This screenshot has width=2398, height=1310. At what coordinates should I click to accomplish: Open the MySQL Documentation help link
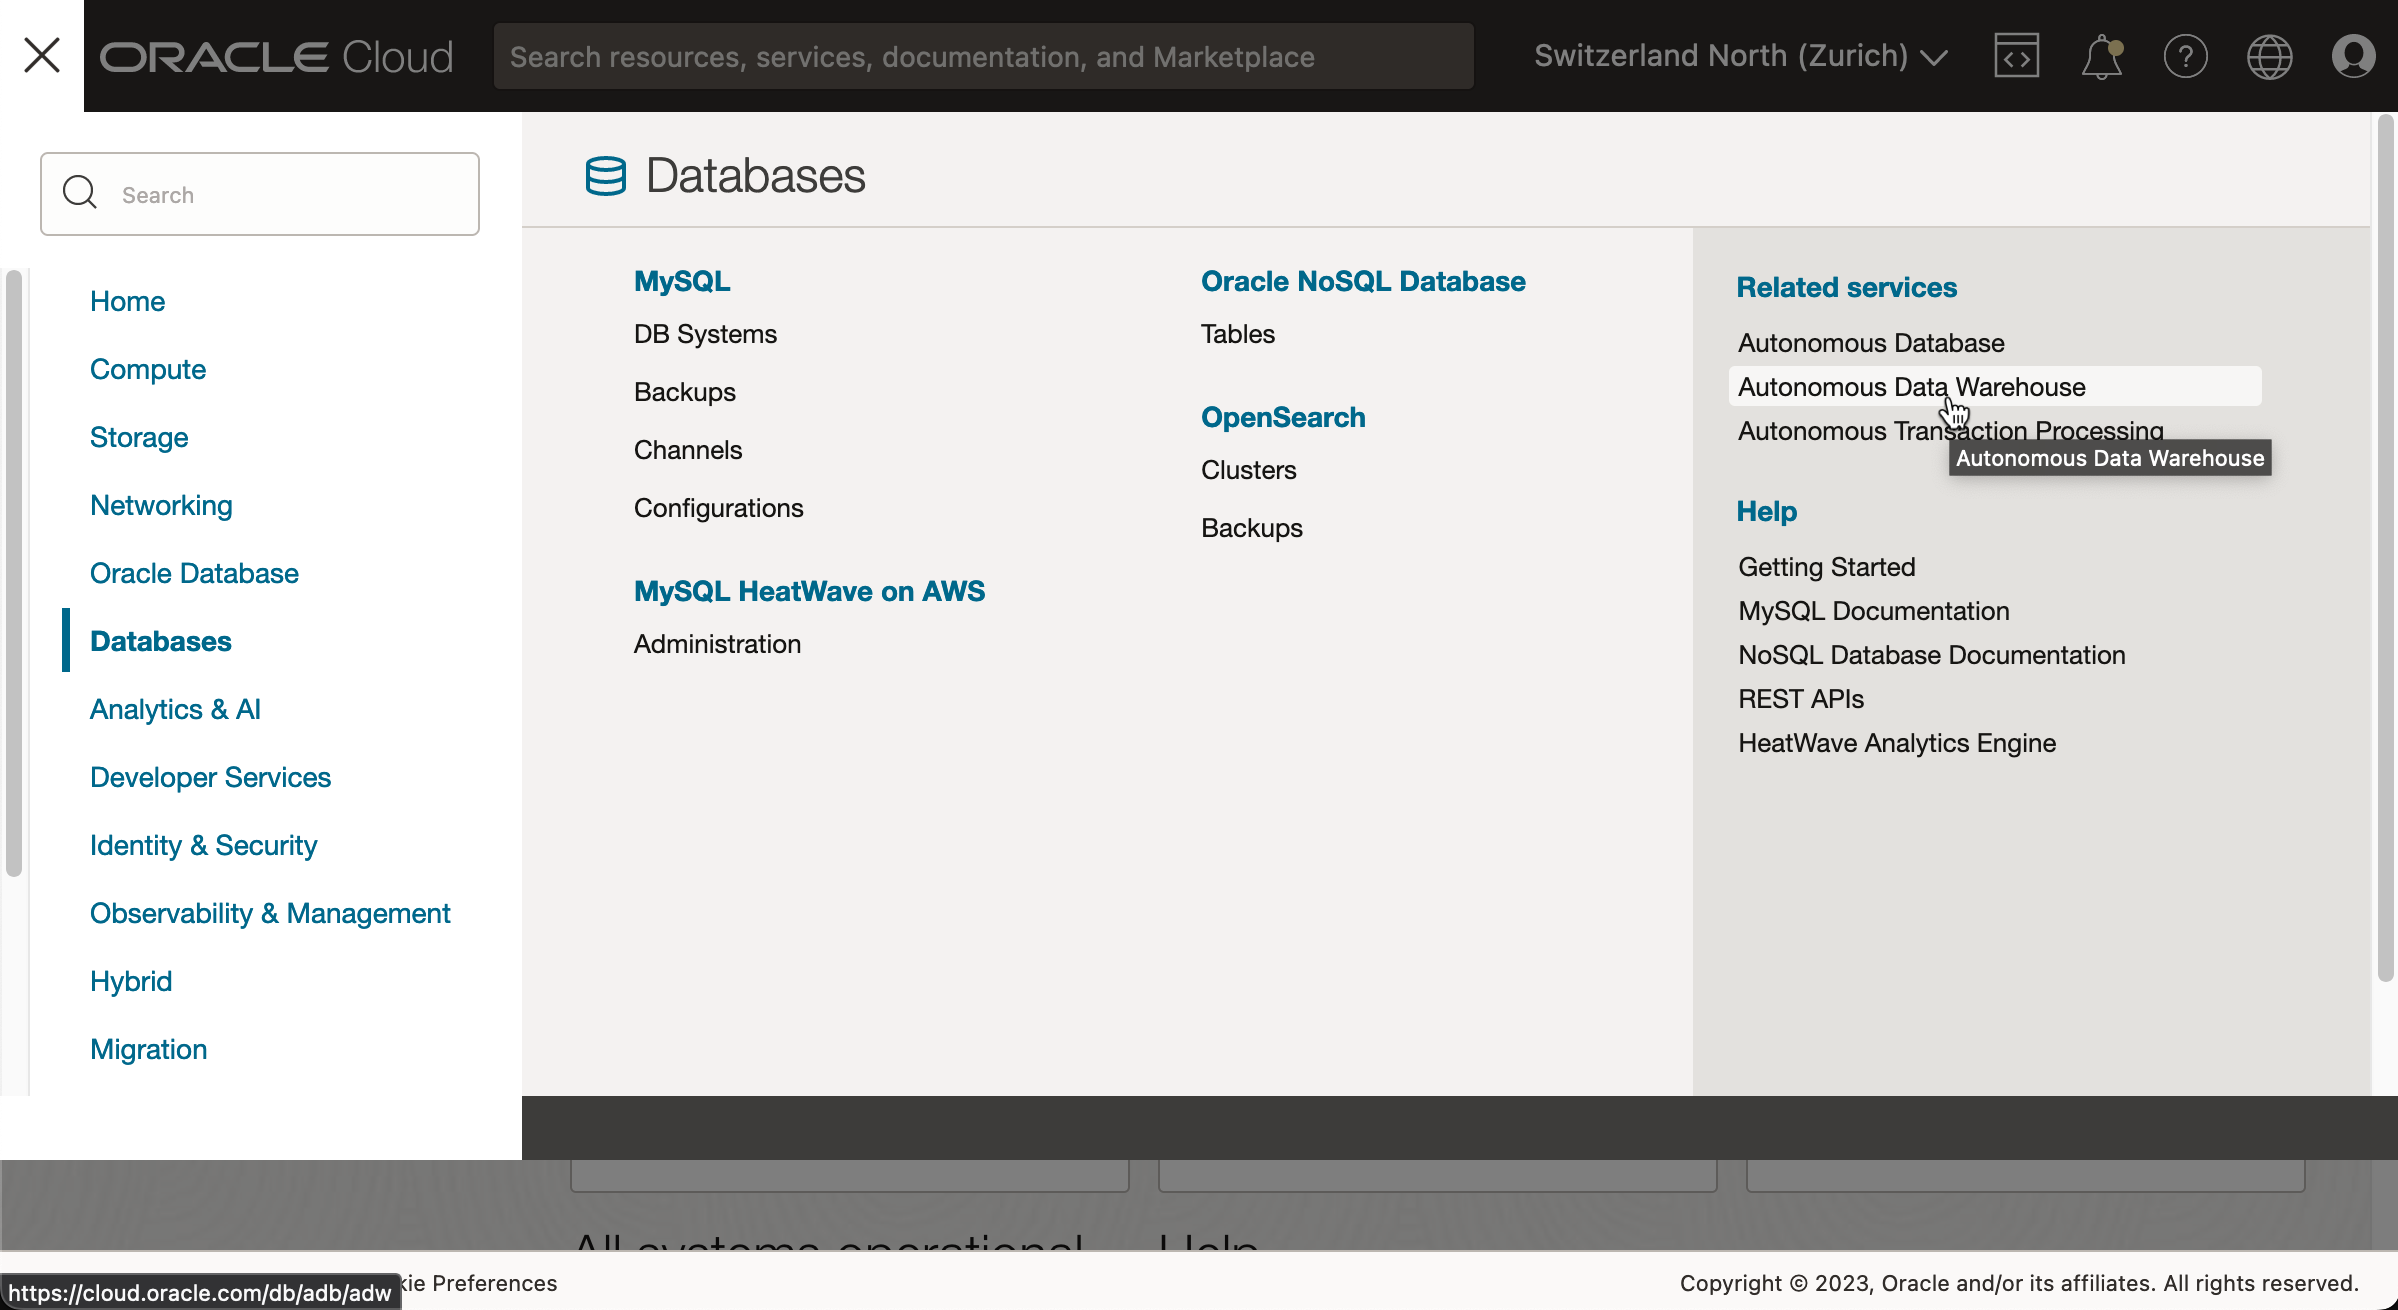(1873, 611)
